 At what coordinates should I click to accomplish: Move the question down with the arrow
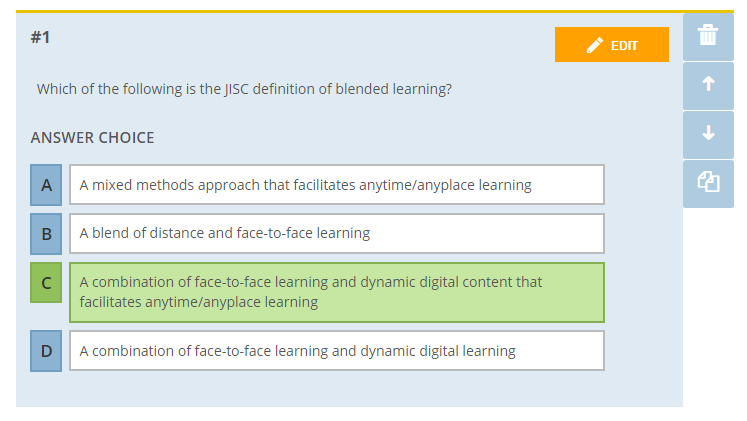point(708,134)
